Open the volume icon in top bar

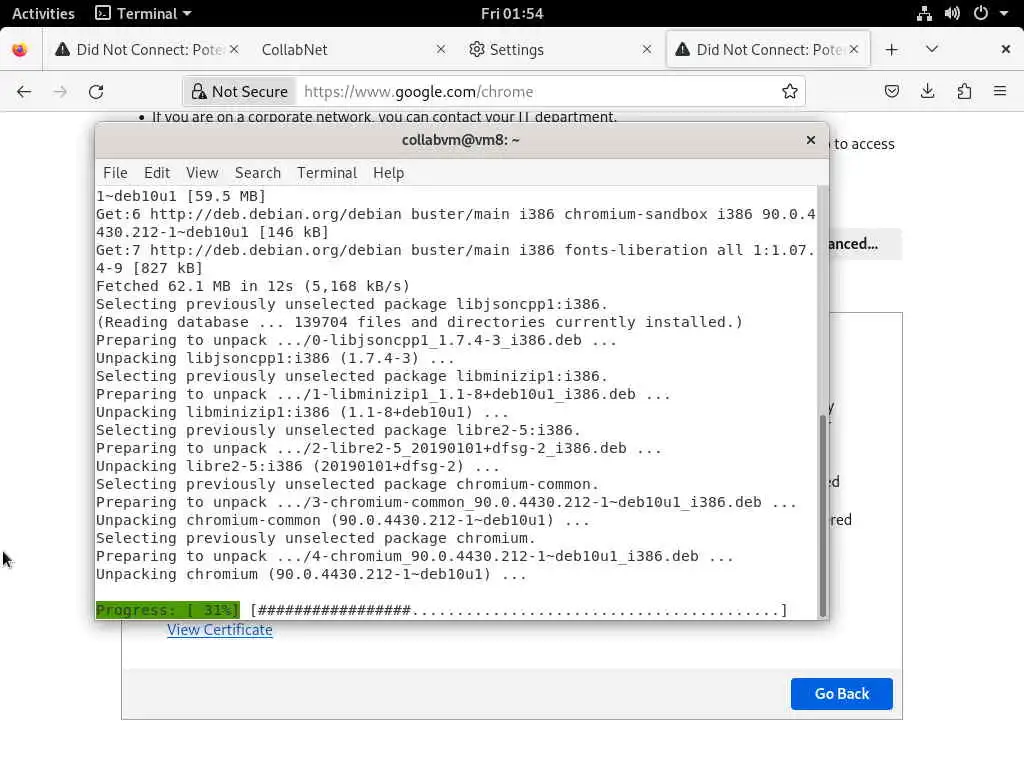(x=952, y=14)
